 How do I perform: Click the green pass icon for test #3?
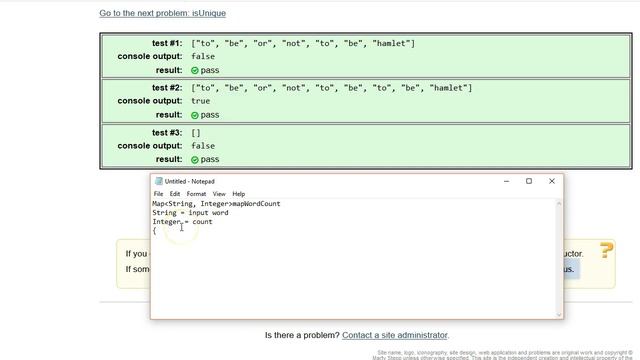tap(195, 160)
